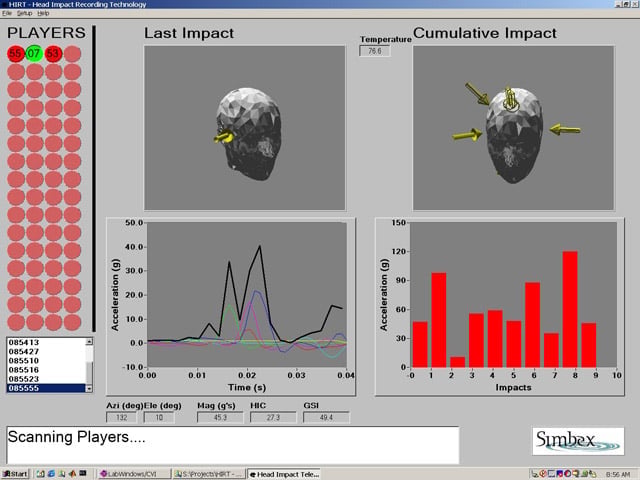Click the yellow arrow on Last Impact head
Screen dimensions: 640x480
coord(224,137)
